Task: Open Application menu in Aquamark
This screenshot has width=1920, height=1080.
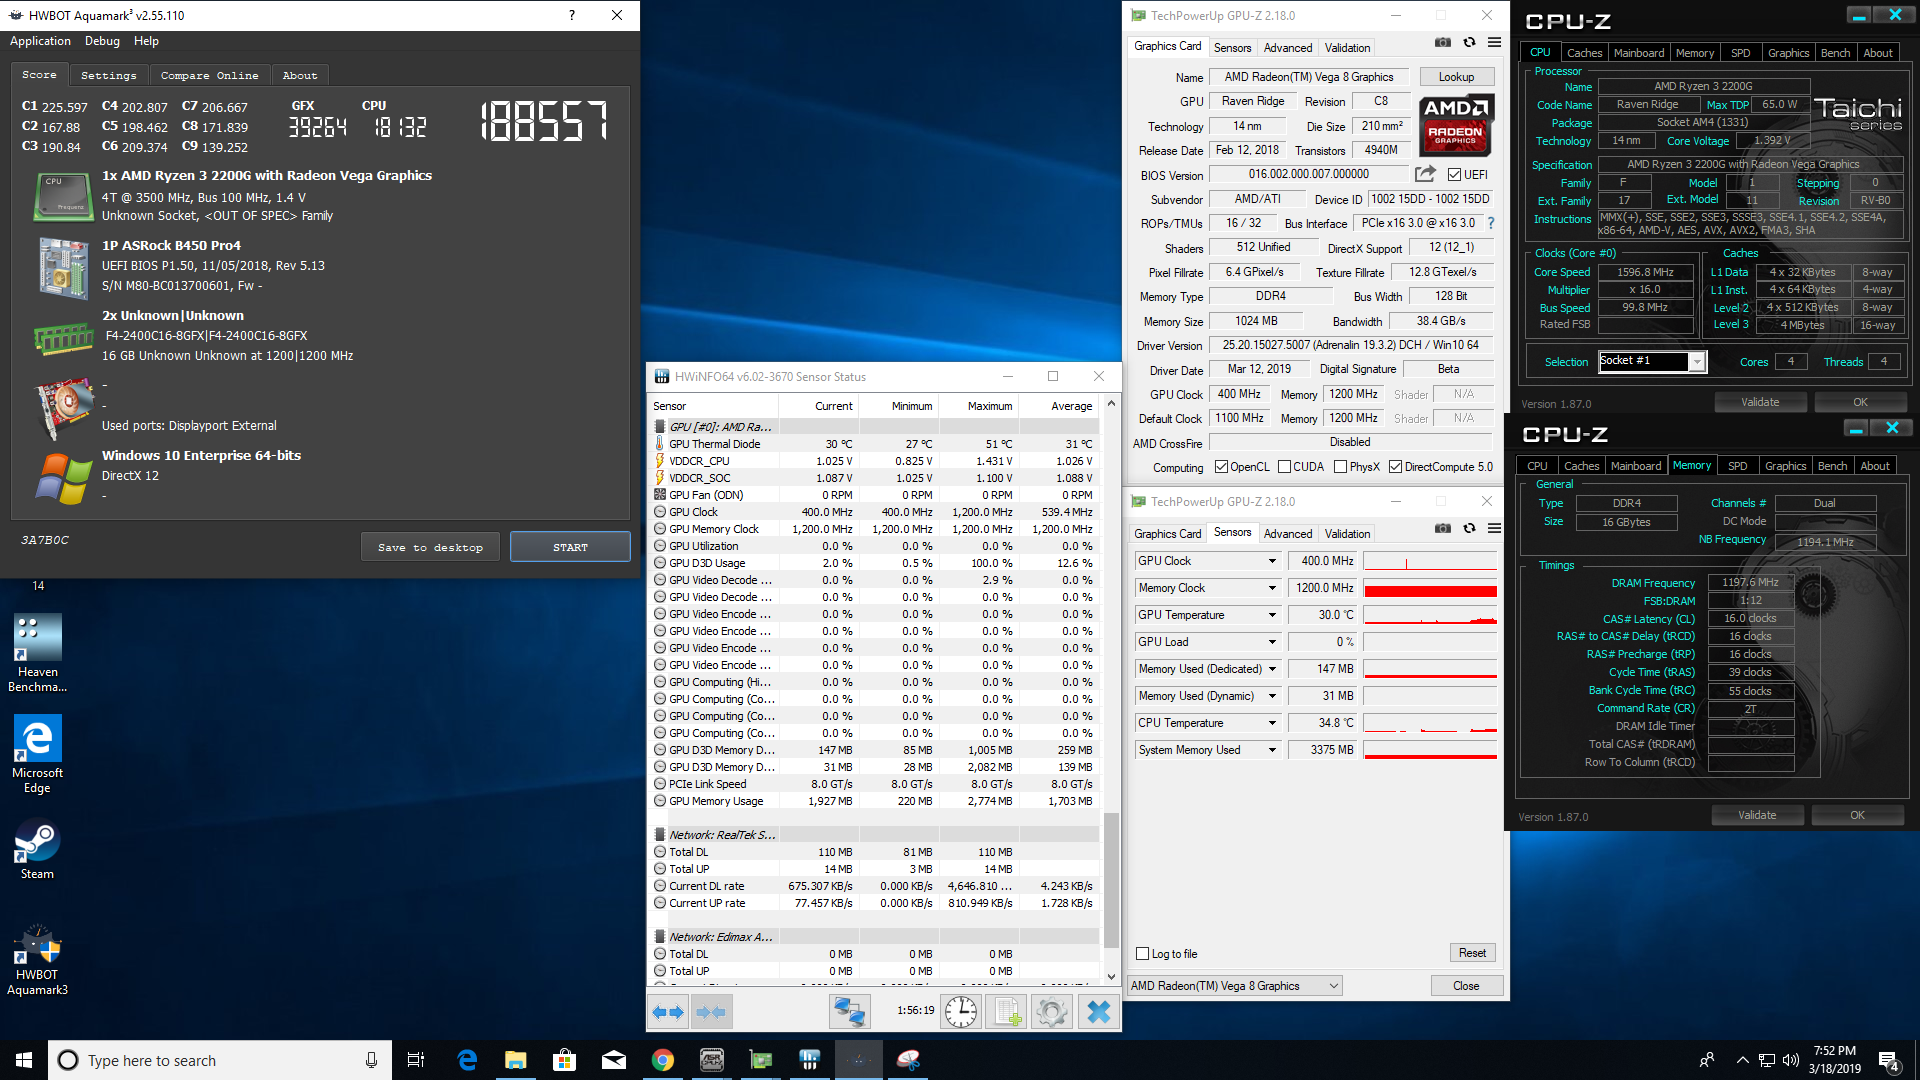Action: point(40,41)
